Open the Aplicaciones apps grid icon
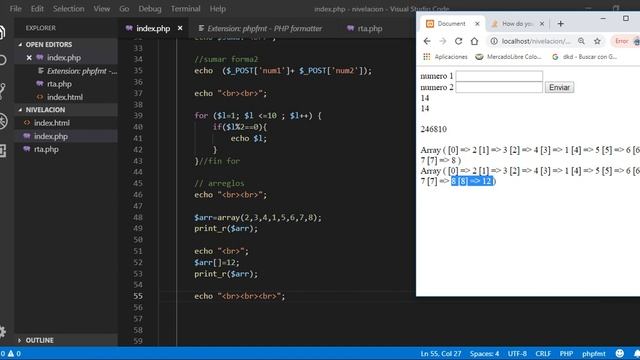Image resolution: width=640 pixels, height=360 pixels. 427,57
